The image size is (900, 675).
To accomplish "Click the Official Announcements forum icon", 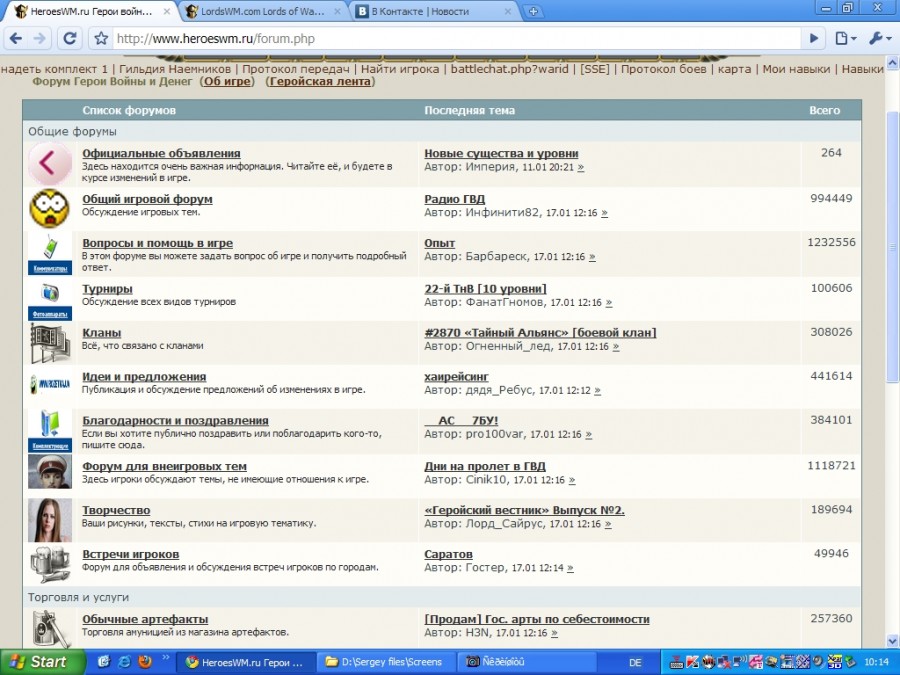I will (50, 164).
